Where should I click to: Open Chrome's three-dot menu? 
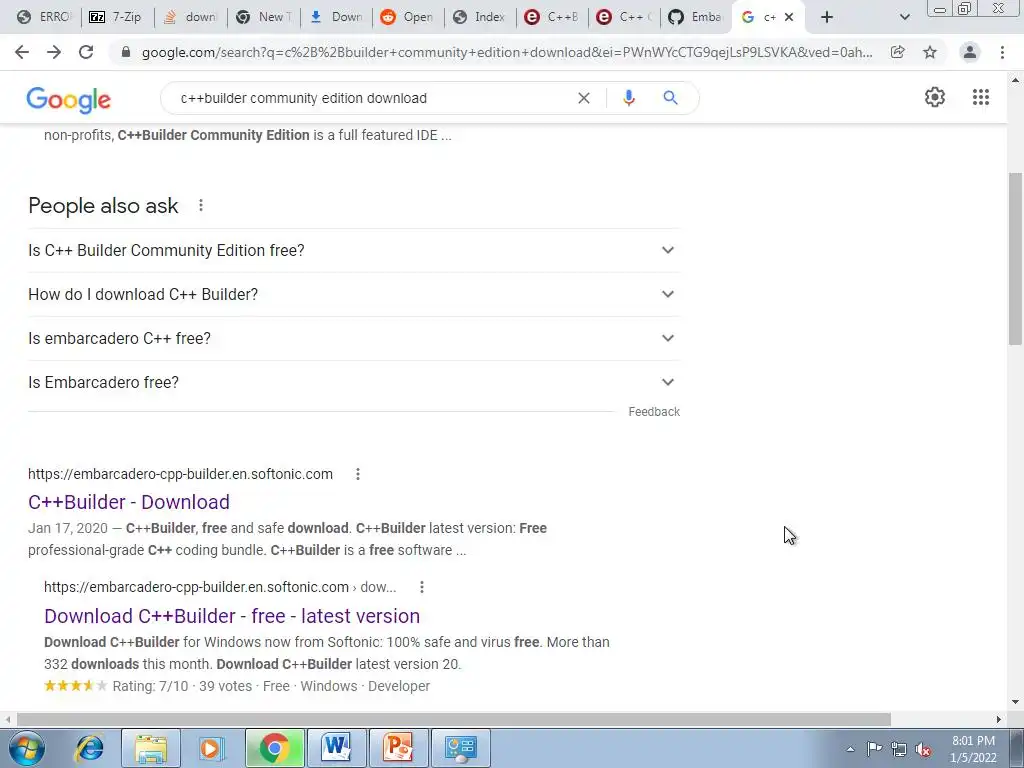[1002, 52]
